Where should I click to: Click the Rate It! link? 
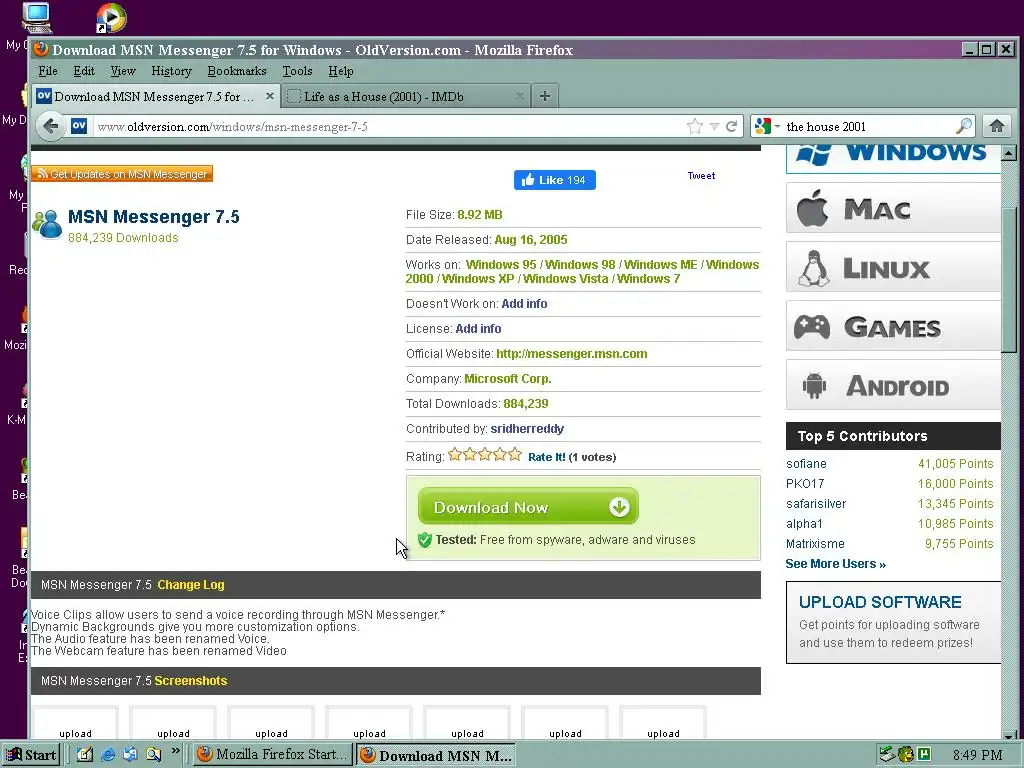click(547, 457)
